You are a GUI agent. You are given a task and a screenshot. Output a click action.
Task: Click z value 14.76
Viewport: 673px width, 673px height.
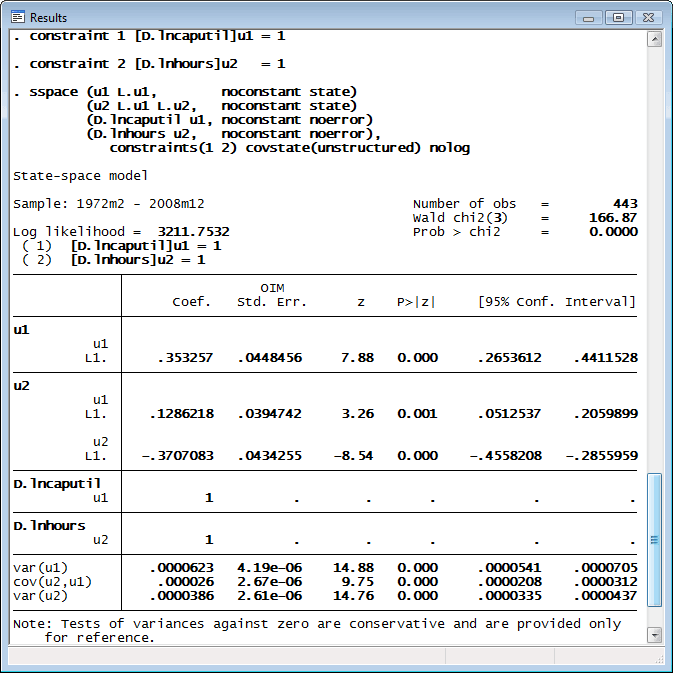pyautogui.click(x=354, y=596)
